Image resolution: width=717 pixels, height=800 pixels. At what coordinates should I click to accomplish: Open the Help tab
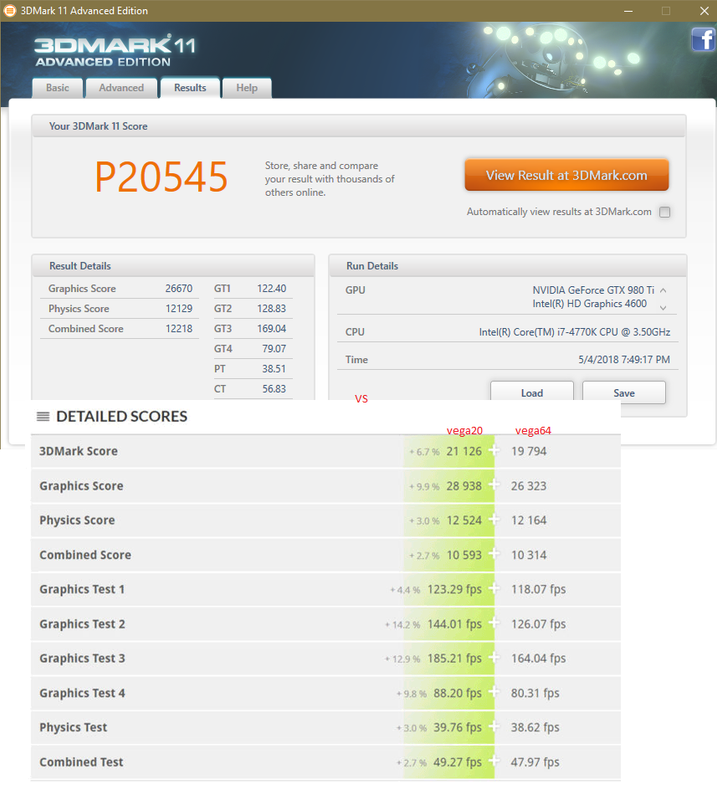(x=246, y=88)
